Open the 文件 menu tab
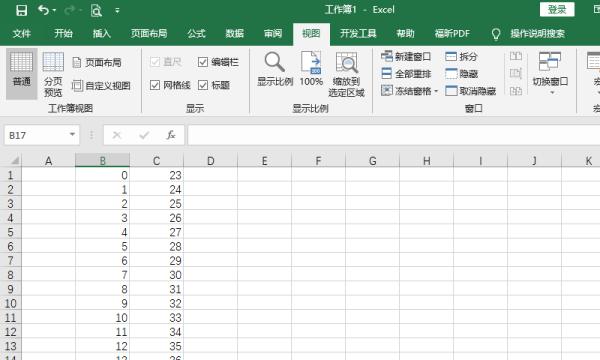This screenshot has width=600, height=360. click(x=22, y=34)
